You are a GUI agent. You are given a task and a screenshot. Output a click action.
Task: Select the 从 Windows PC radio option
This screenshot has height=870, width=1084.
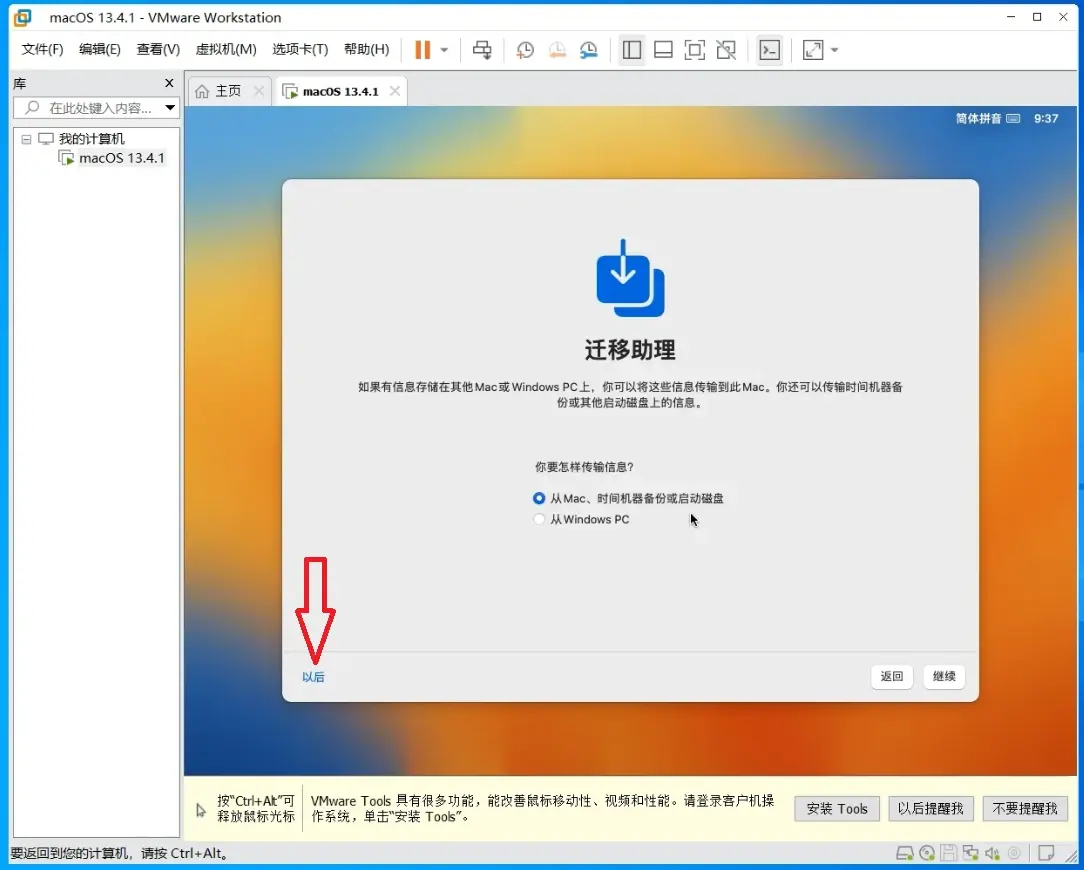pyautogui.click(x=581, y=519)
